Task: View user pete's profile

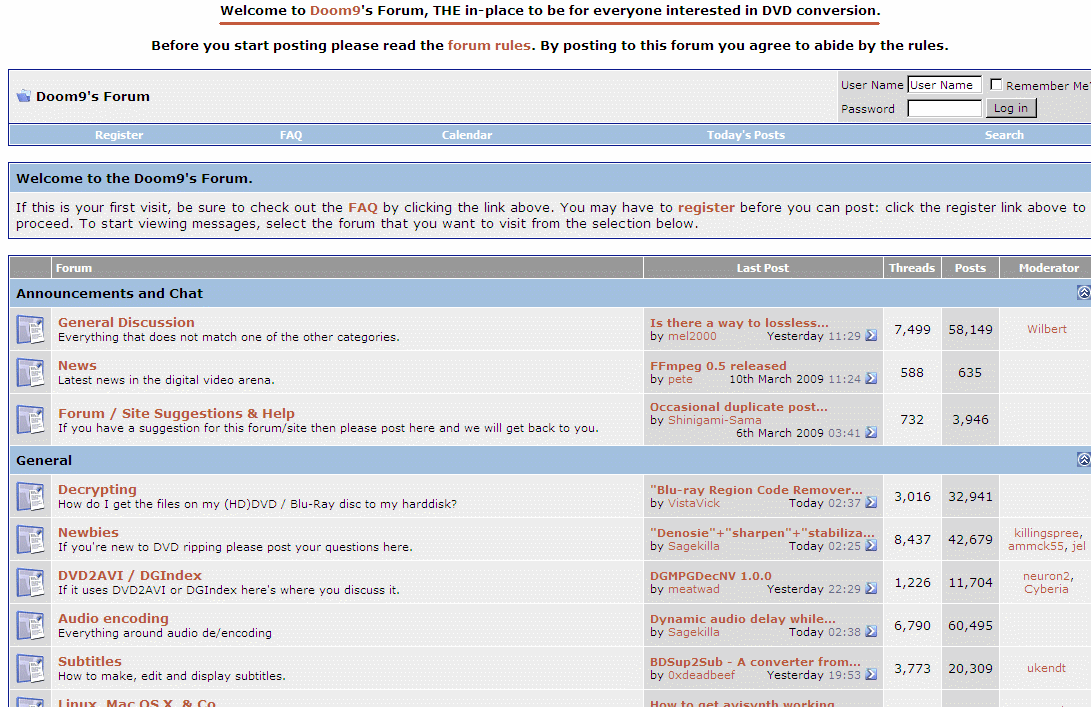Action: [x=680, y=379]
